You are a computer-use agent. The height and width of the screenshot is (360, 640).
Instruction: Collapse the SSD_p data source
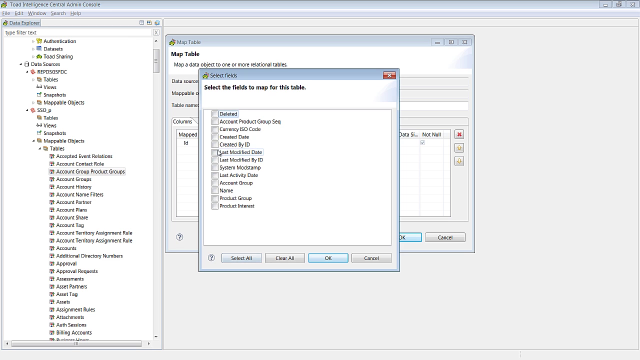(27, 110)
